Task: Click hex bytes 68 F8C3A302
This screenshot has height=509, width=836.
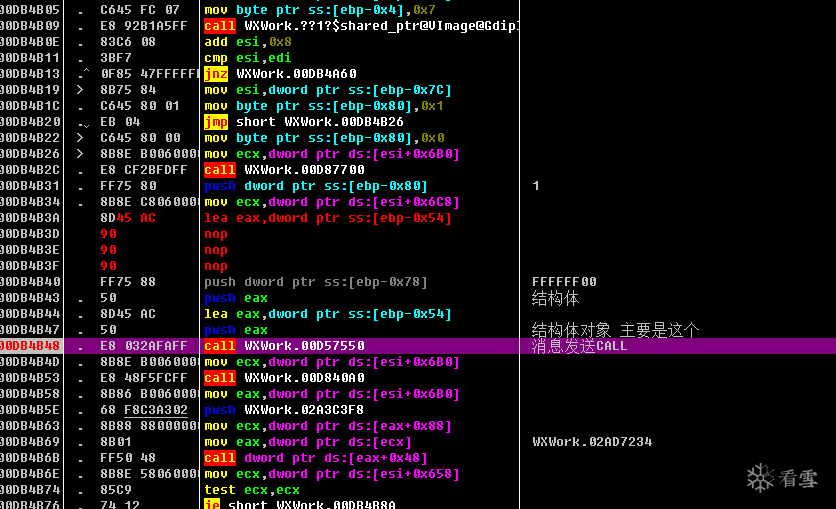Action: (x=144, y=410)
